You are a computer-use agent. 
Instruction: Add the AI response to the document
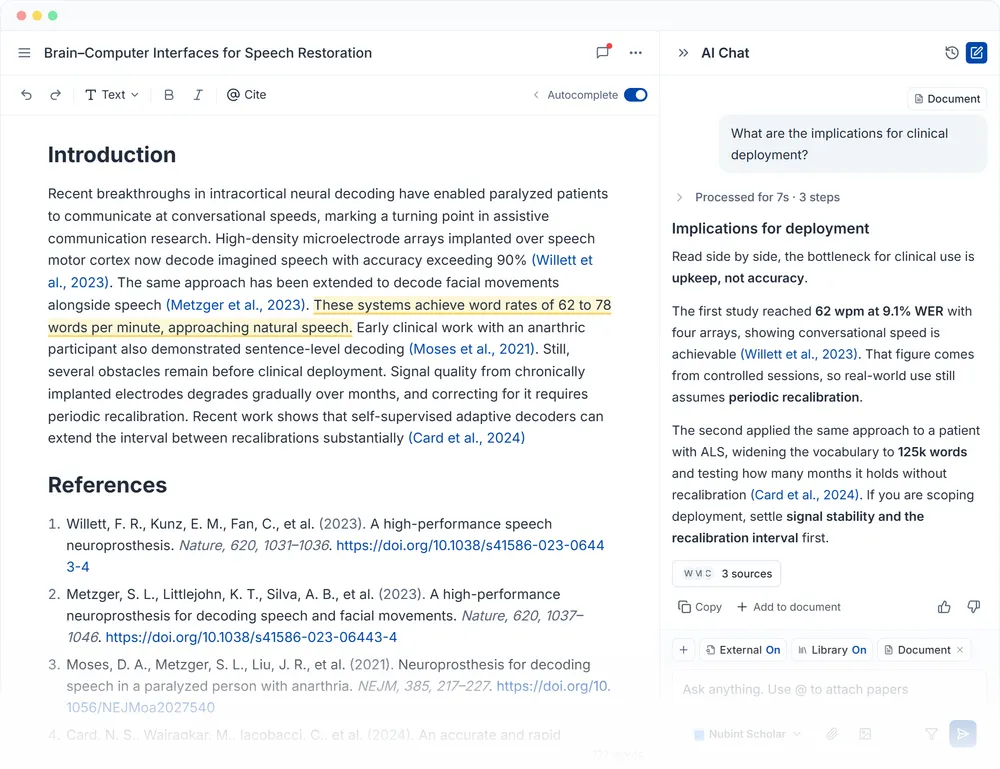coord(789,607)
